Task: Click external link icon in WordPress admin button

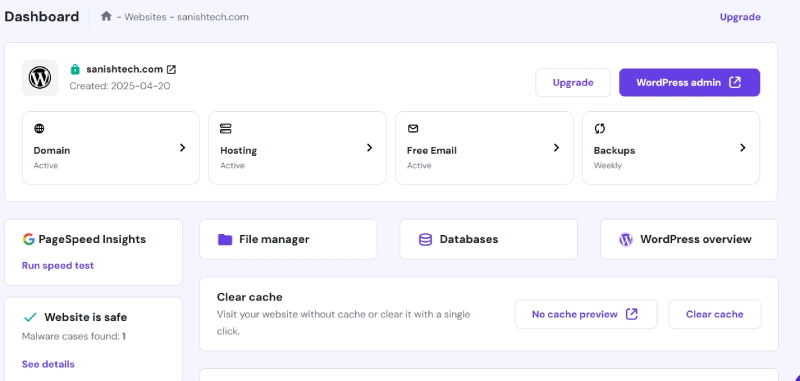Action: [x=735, y=83]
